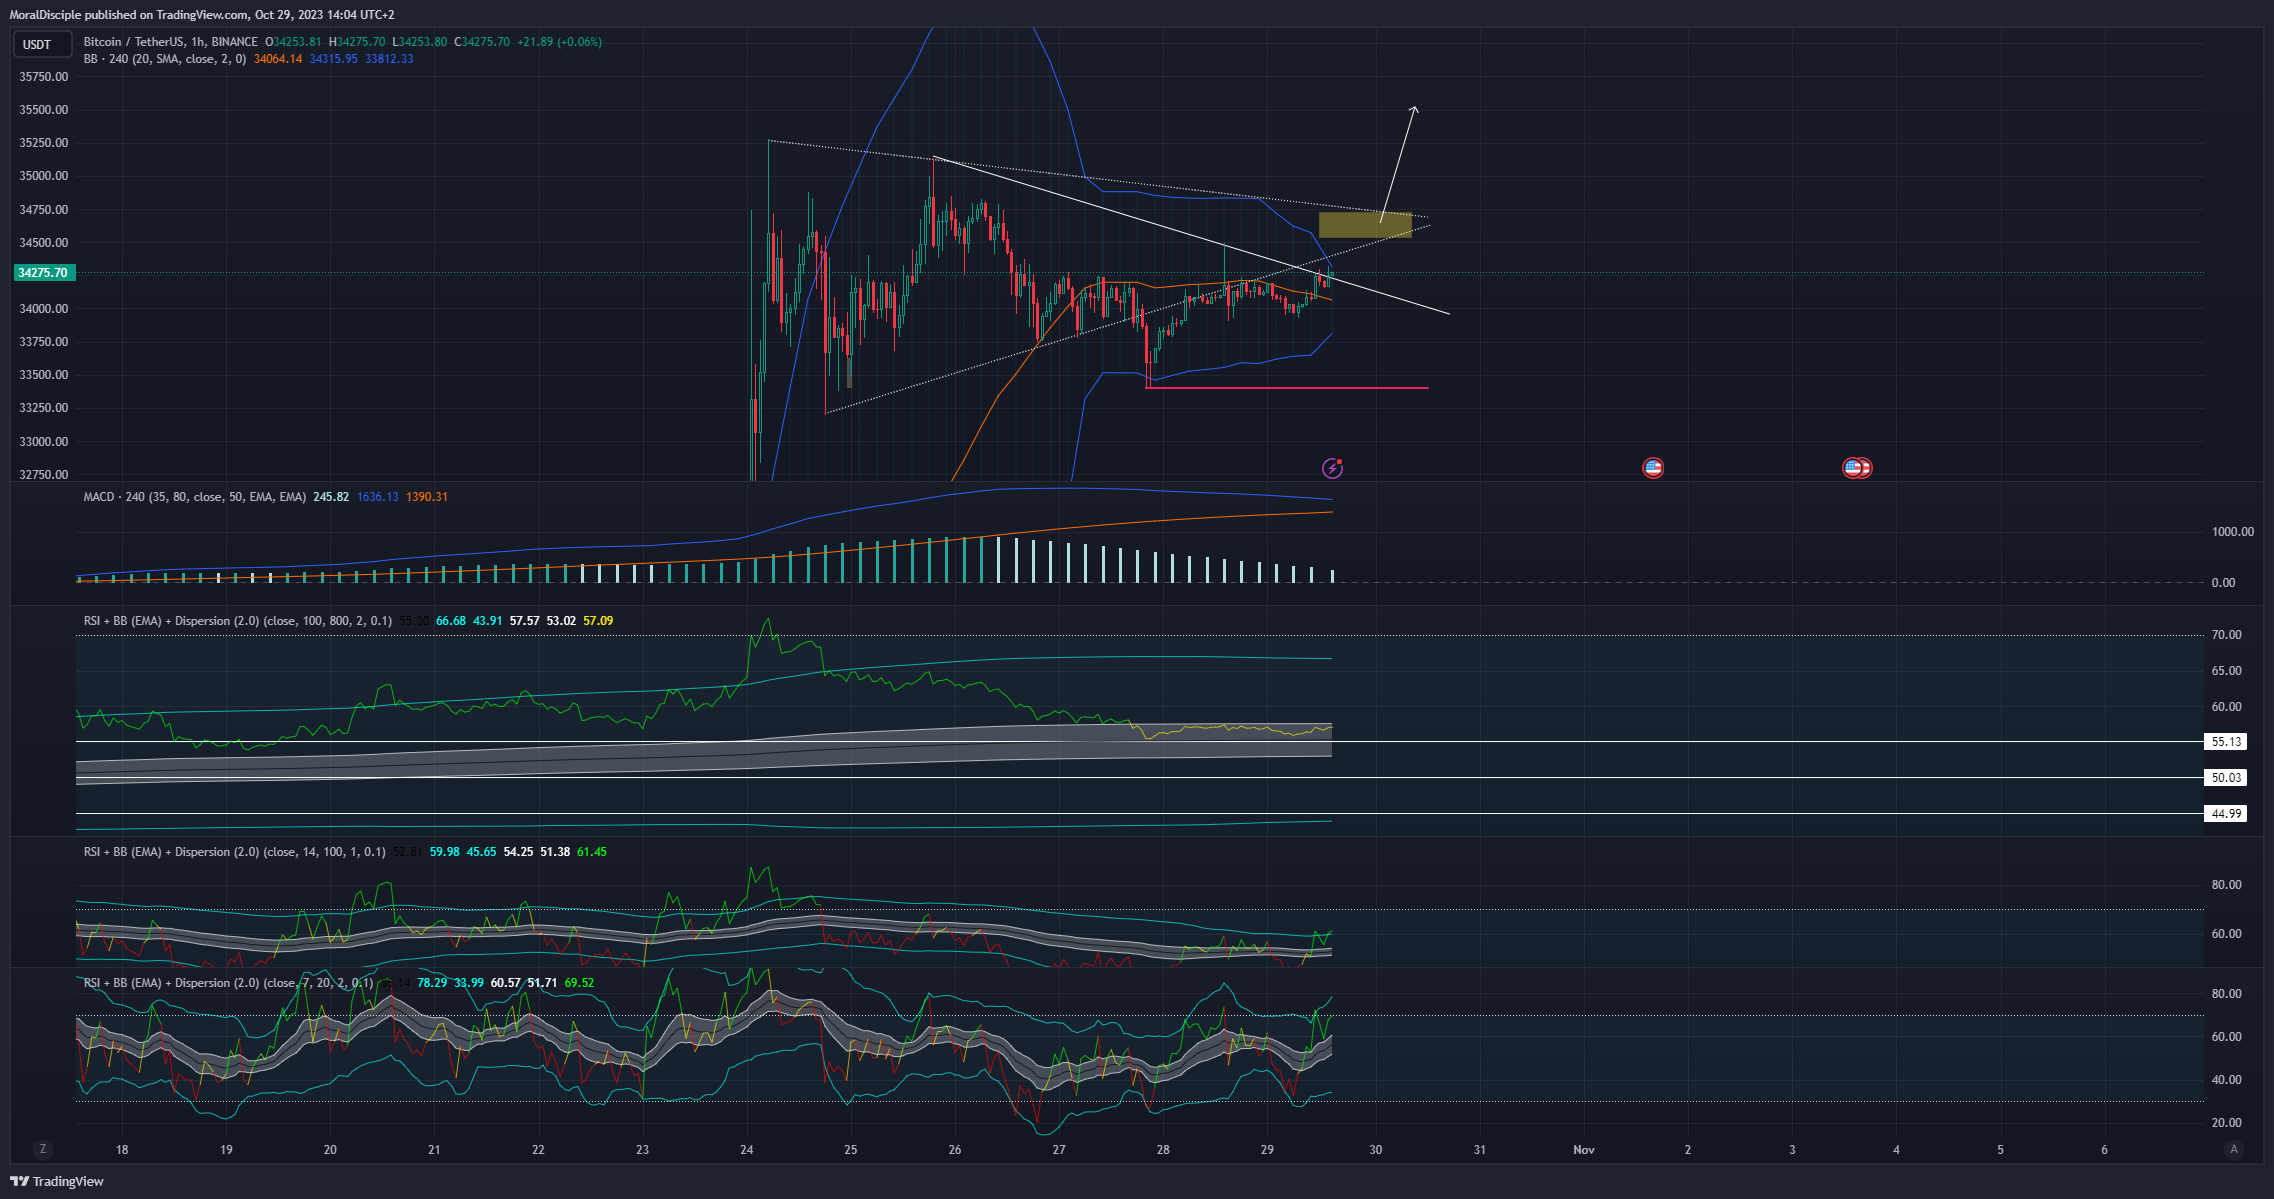2274x1199 pixels.
Task: Select the yellow target zone rectangle
Action: 1365,225
